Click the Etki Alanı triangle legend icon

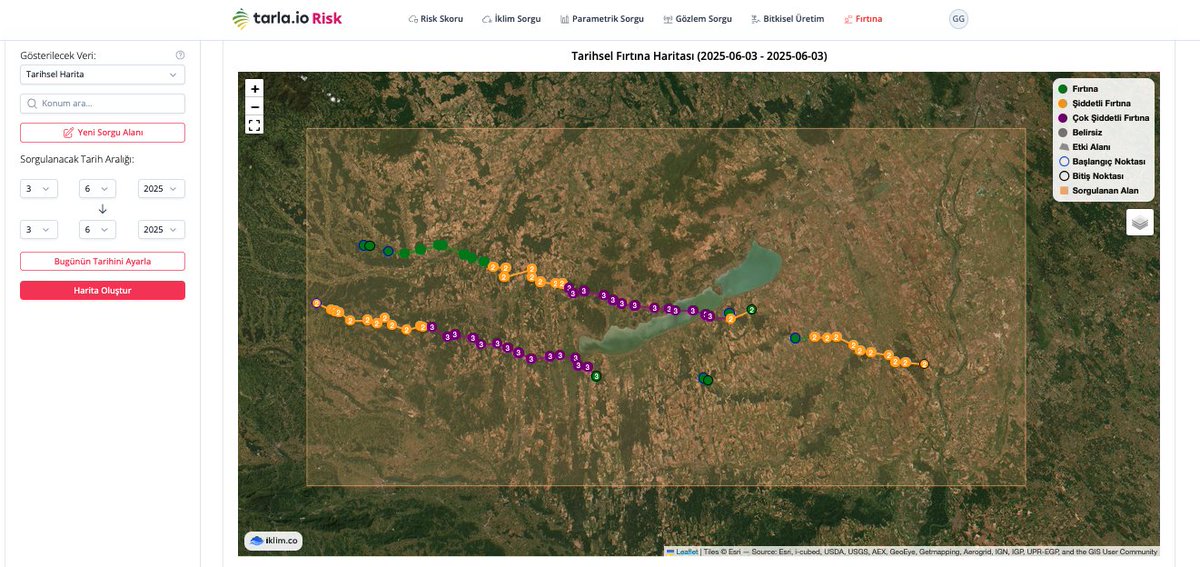tap(1063, 147)
